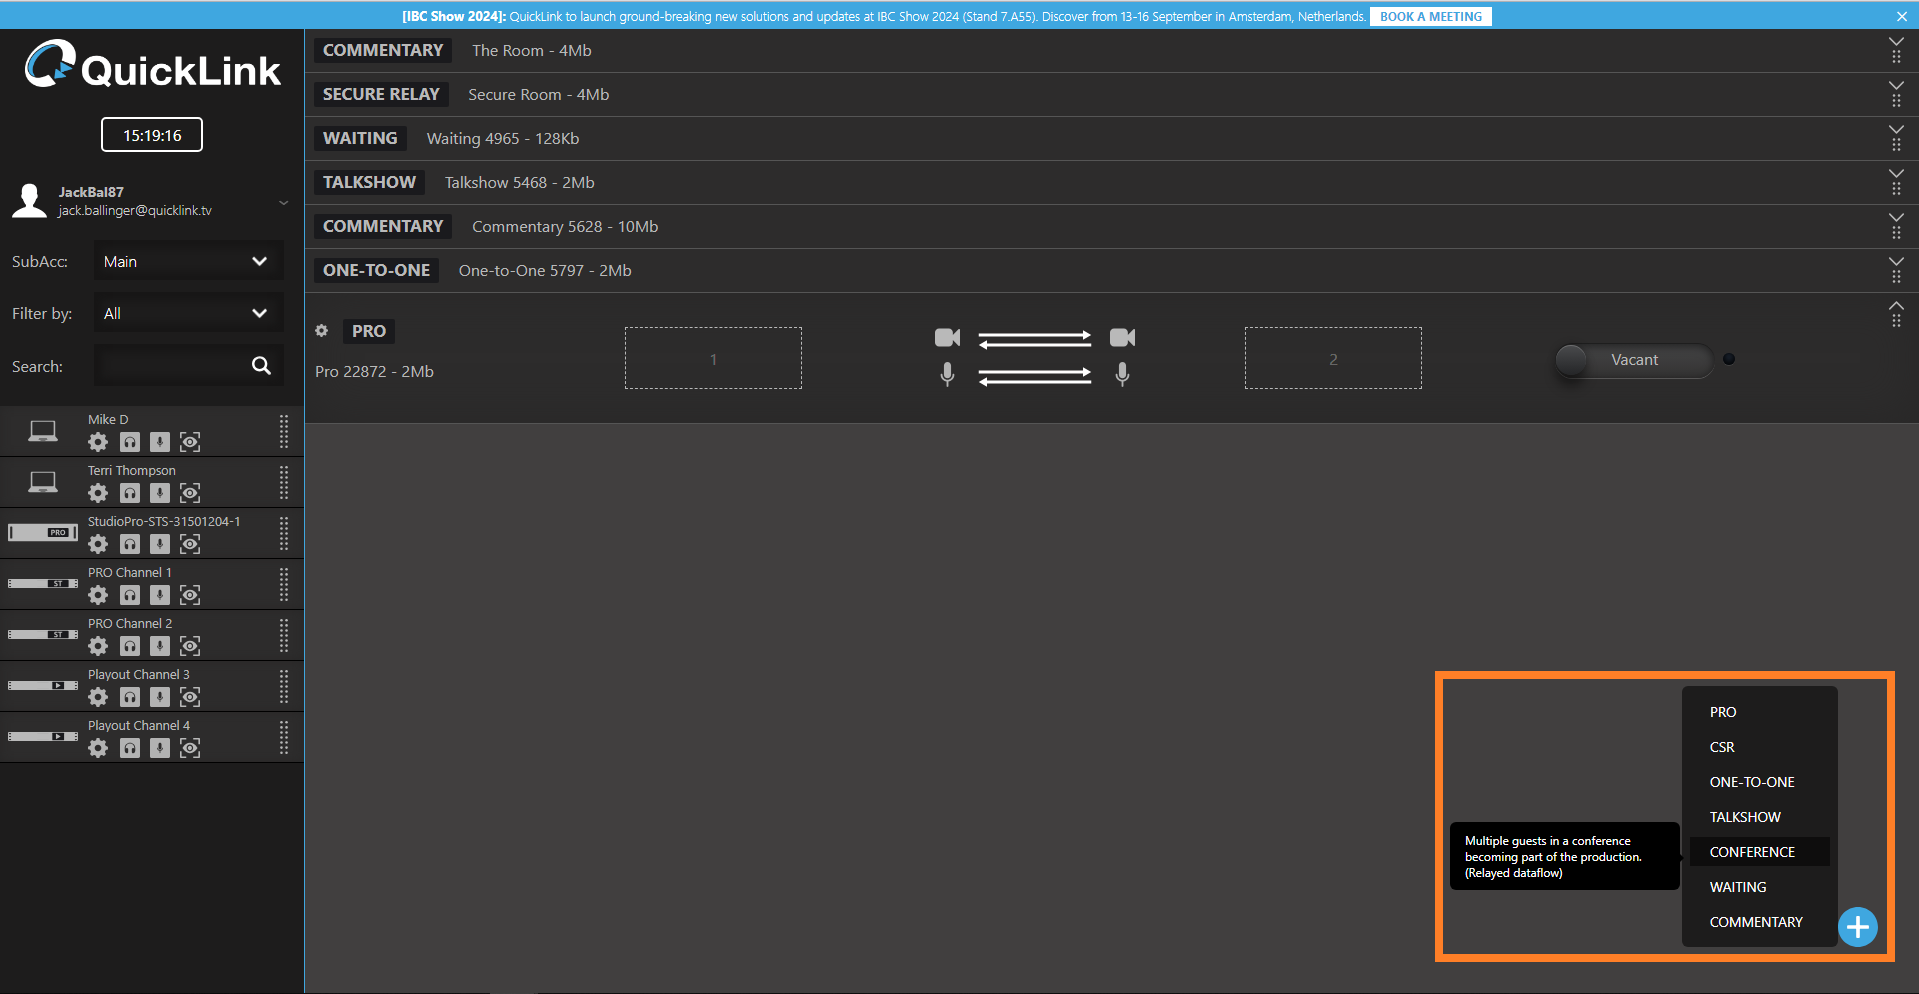Image resolution: width=1919 pixels, height=994 pixels.
Task: Click the search magnifier icon
Action: [261, 366]
